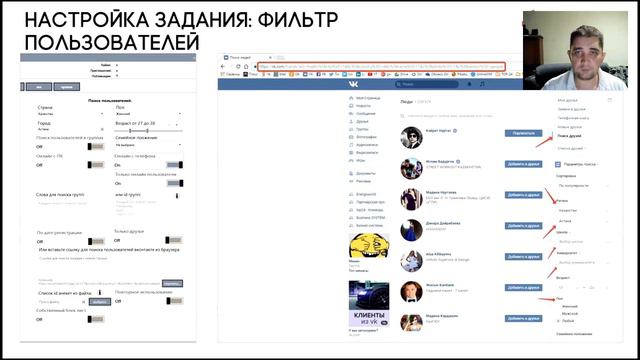The image size is (640, 360).
Task: Click the info icon beside 'или id групп'
Action: 177,196
